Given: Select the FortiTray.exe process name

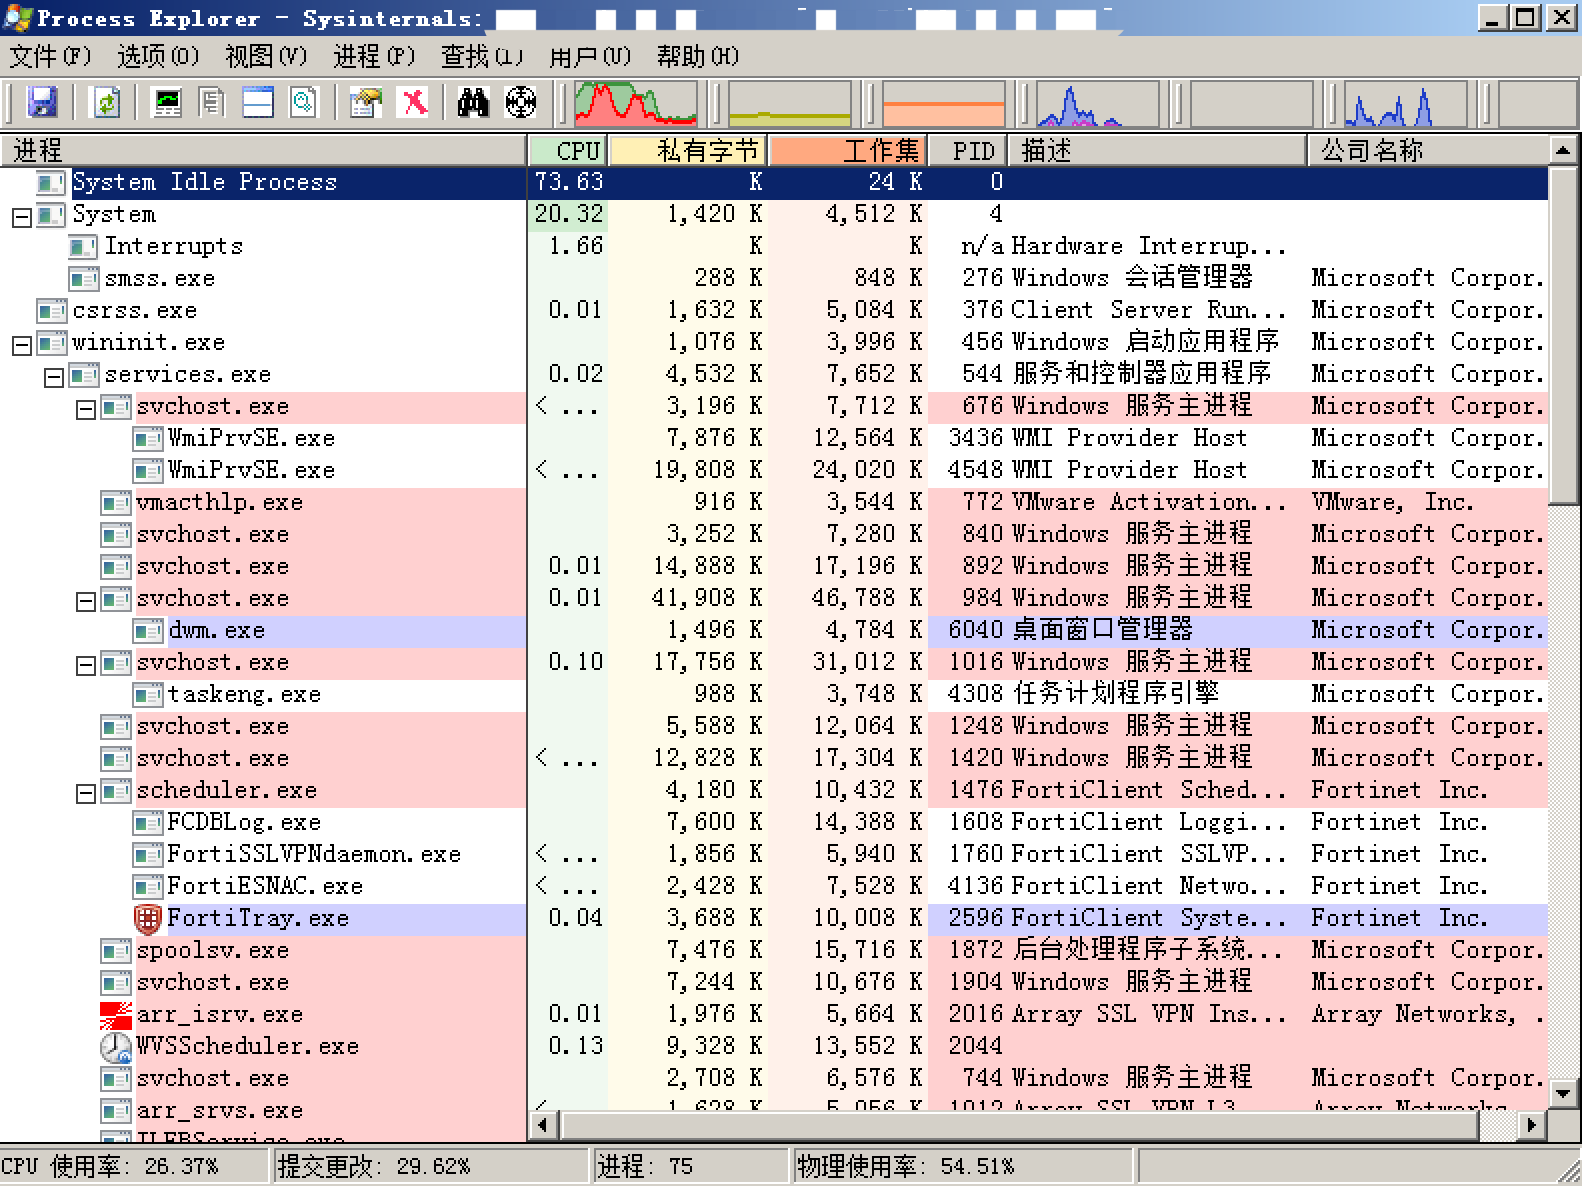Looking at the screenshot, I should coord(258,918).
